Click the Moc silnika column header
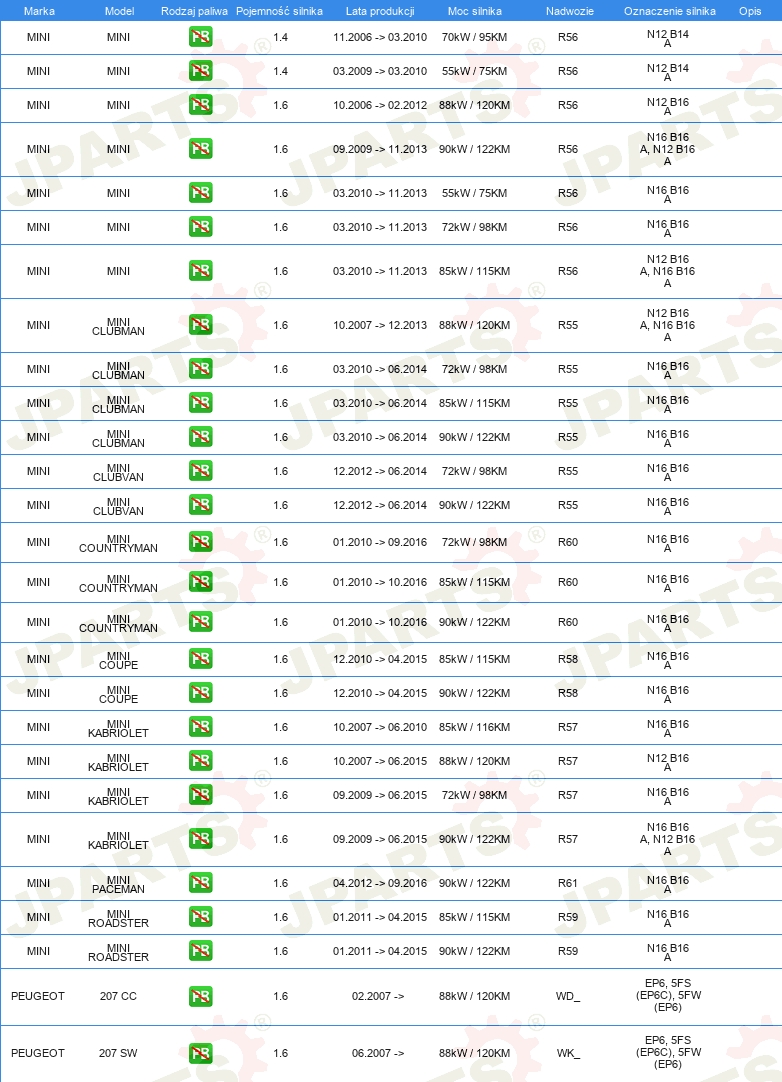 click(x=474, y=11)
